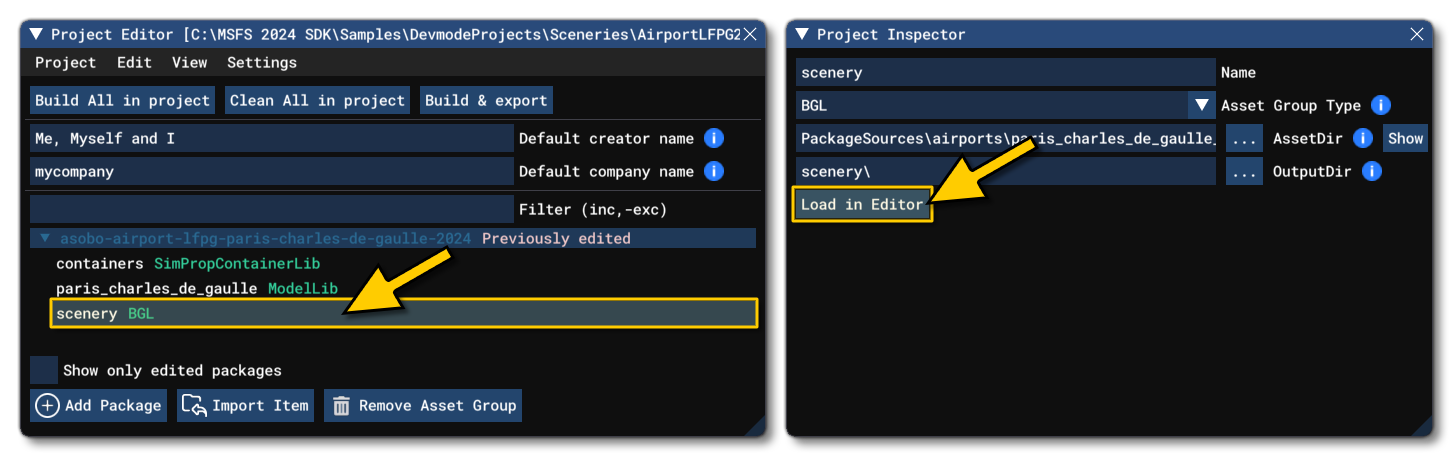Open the Asset Group Type dropdown
Screen dimensions: 1453x457
1200,106
